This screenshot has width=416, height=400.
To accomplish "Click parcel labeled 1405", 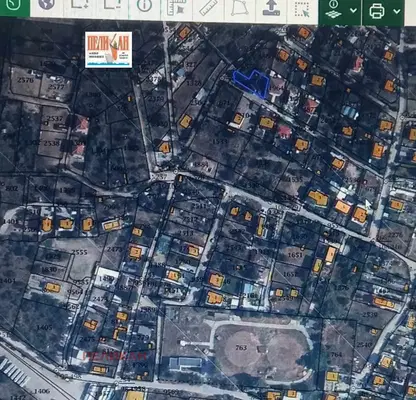I will [x=44, y=327].
